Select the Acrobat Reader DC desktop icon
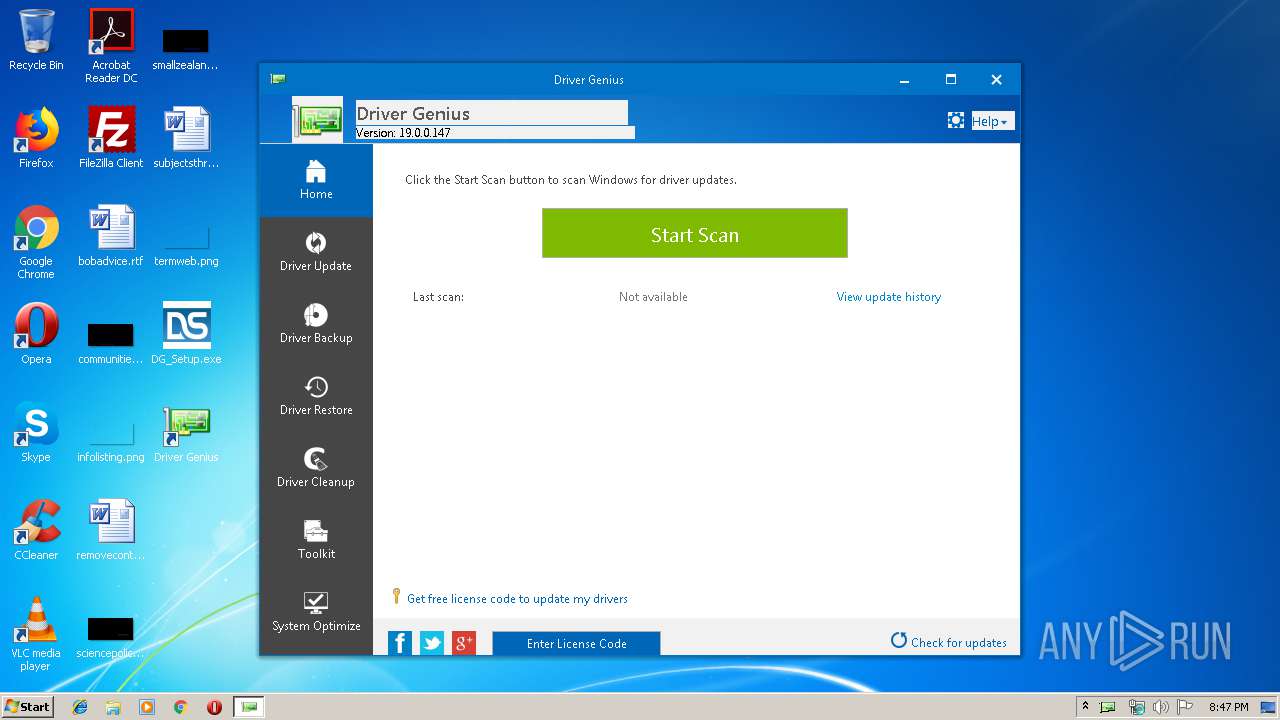The width and height of the screenshot is (1280, 720). [x=111, y=46]
